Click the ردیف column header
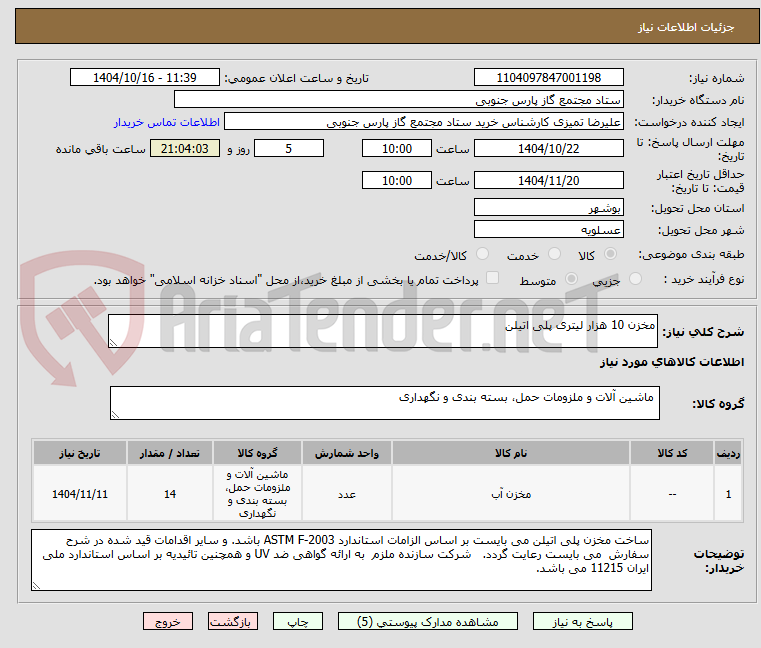The image size is (761, 648). [x=728, y=453]
